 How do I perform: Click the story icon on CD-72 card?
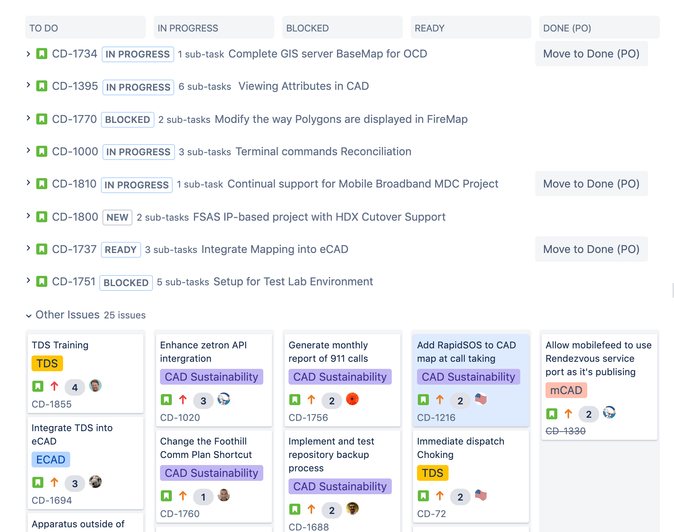coord(423,496)
